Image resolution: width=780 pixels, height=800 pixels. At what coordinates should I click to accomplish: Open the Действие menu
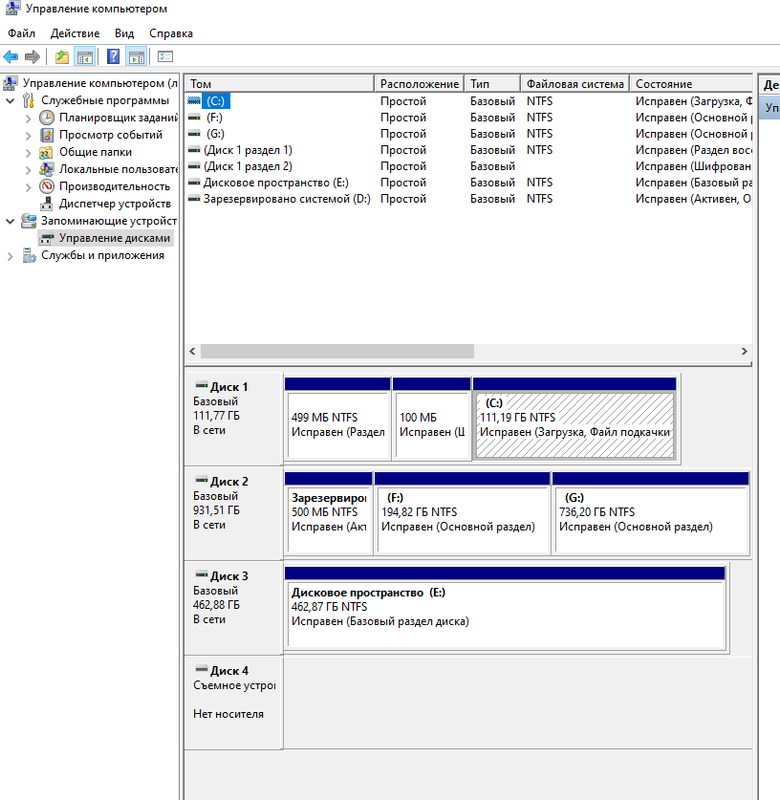[x=74, y=33]
